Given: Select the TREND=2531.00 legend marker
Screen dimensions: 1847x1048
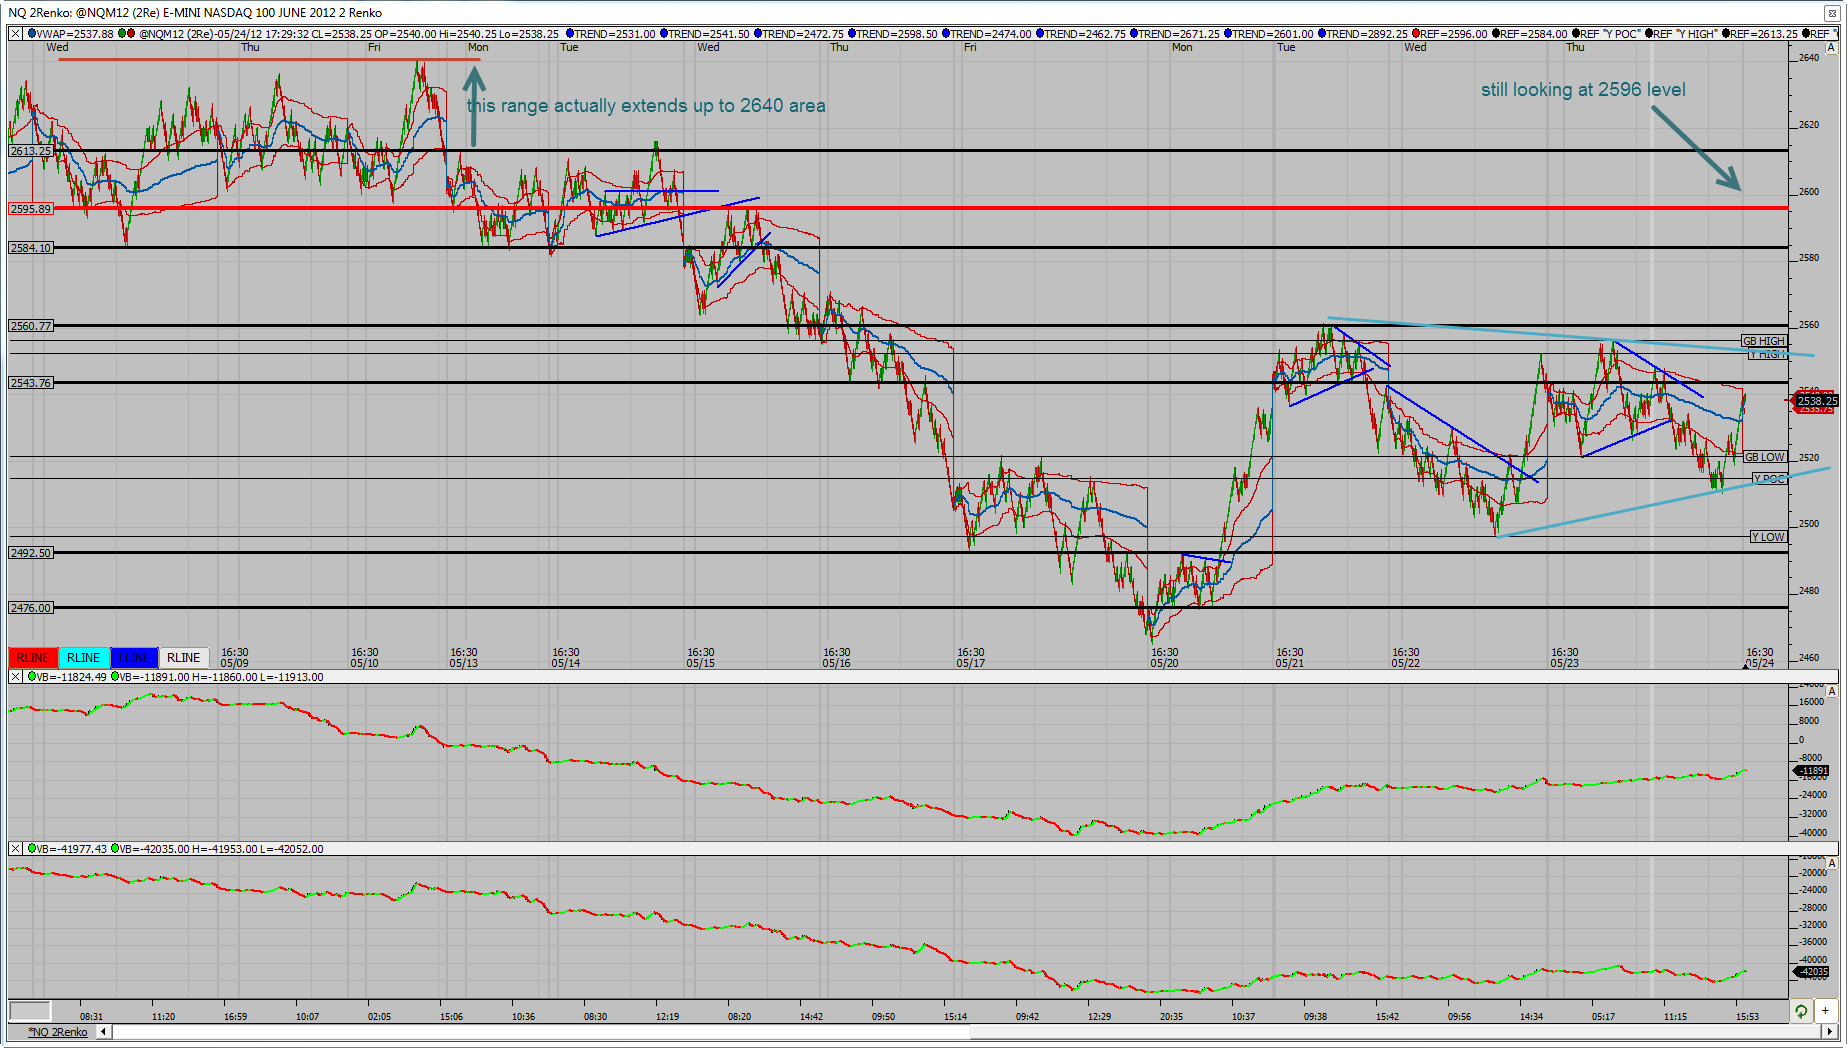Looking at the screenshot, I should pos(569,34).
